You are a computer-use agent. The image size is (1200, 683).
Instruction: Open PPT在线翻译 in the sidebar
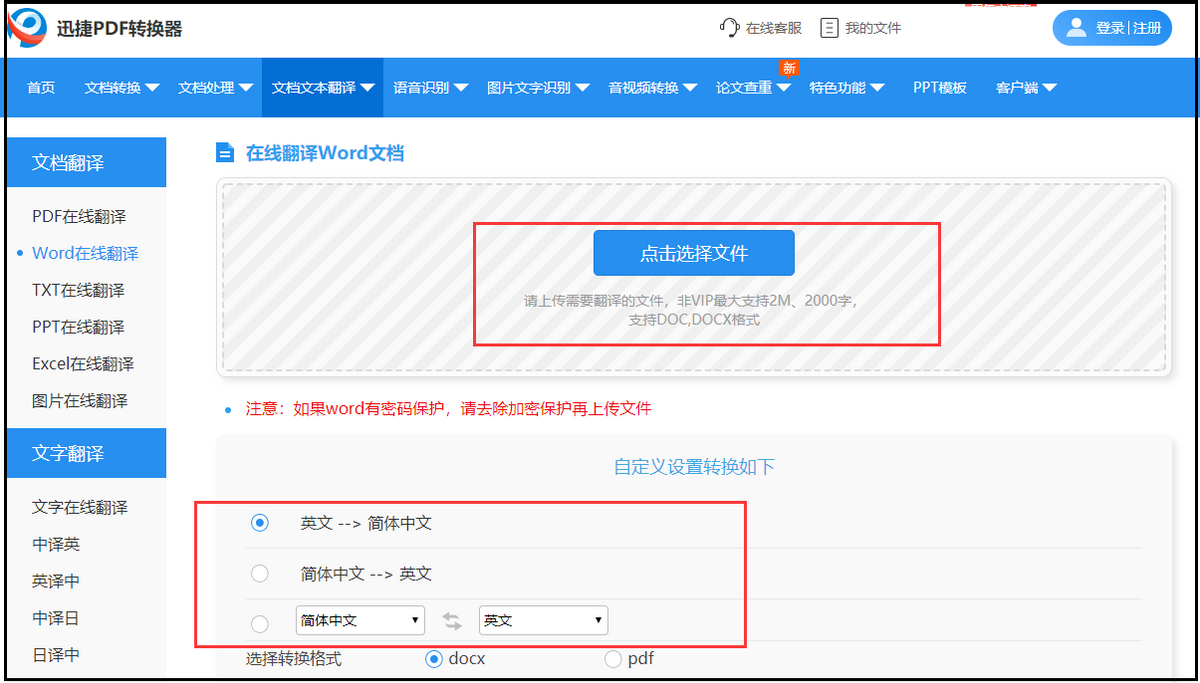point(78,328)
